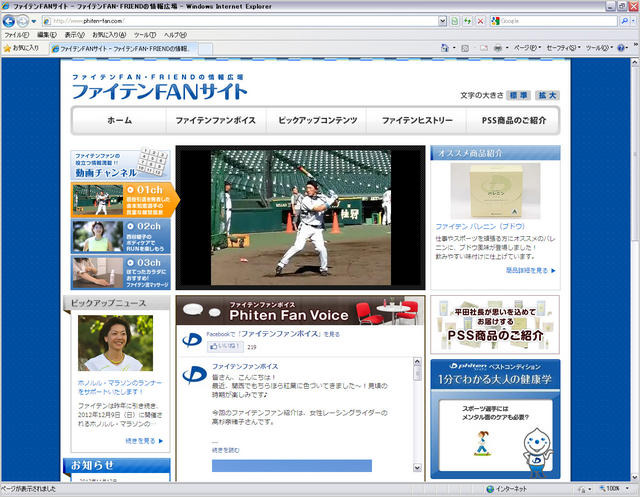Click down arrow of Fan Voice feed scrollbar
Image resolution: width=640 pixels, height=497 pixels.
tap(417, 468)
